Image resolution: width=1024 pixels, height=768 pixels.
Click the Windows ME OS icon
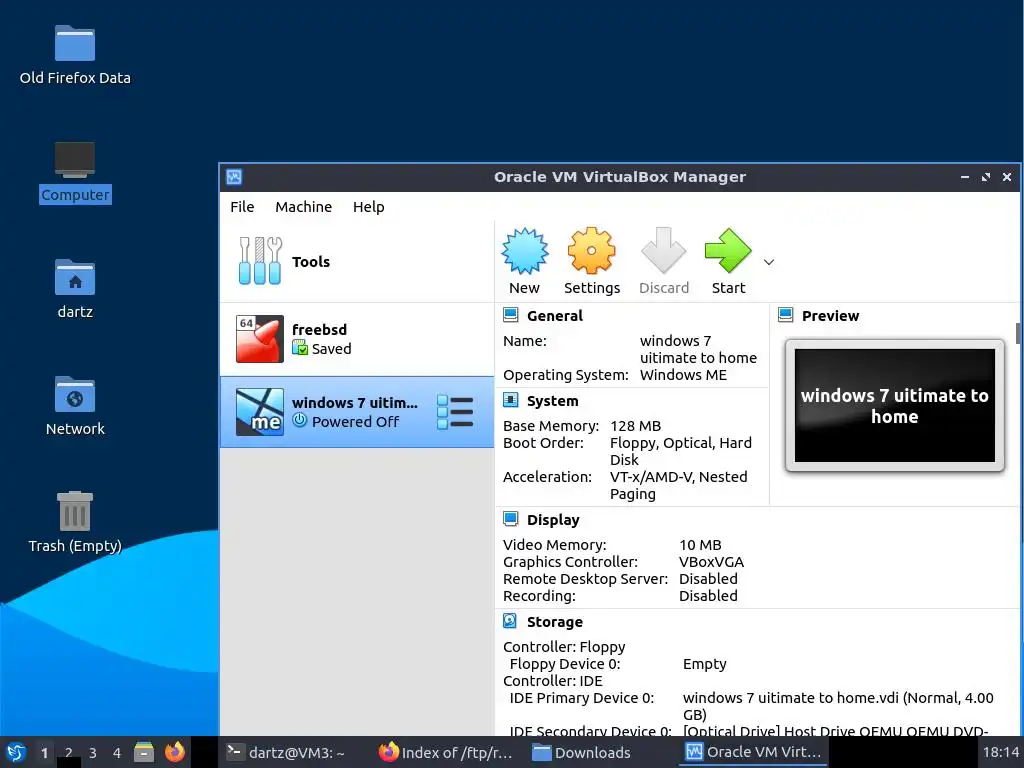click(x=260, y=412)
